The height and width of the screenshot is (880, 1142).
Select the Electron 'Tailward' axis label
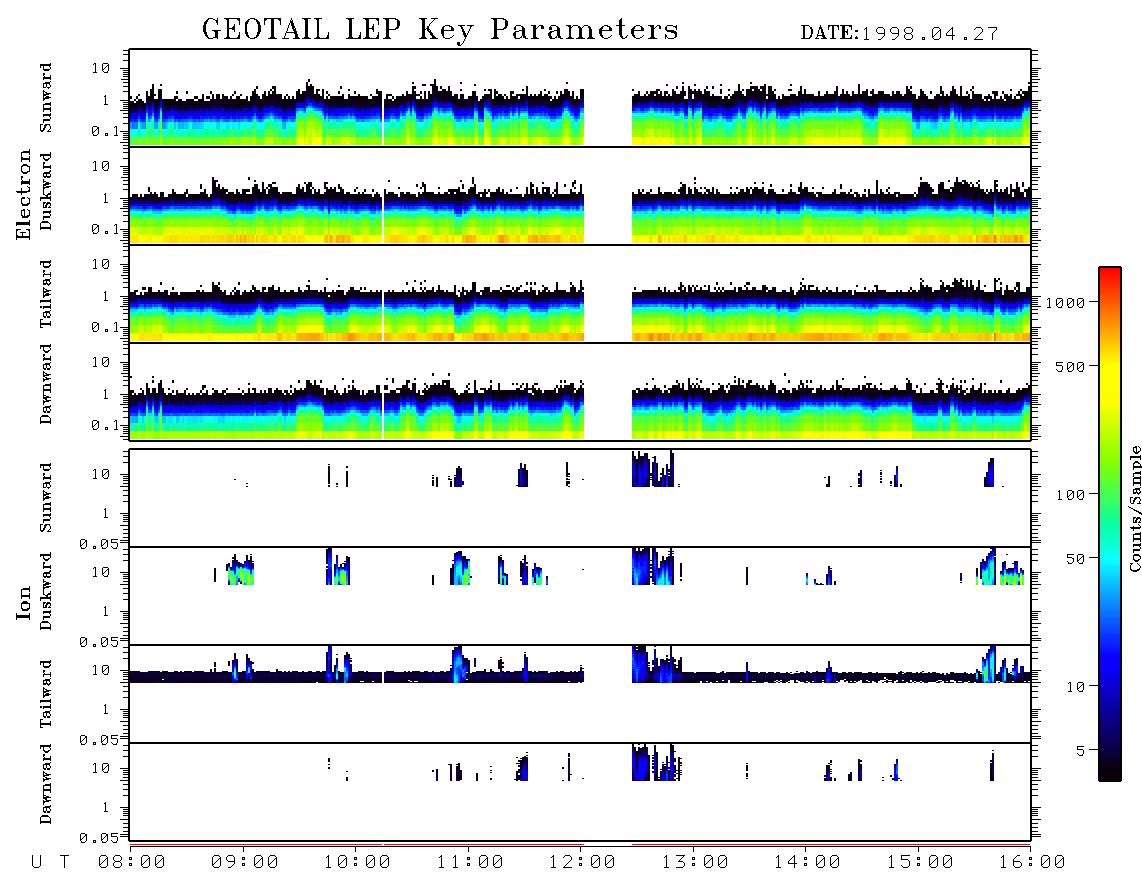[46, 294]
